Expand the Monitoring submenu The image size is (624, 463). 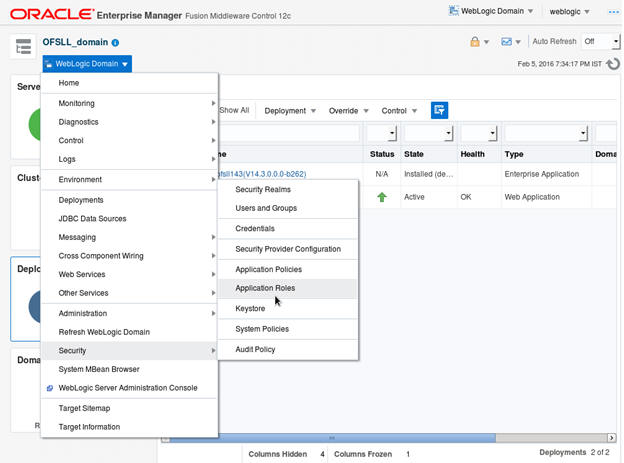point(129,104)
